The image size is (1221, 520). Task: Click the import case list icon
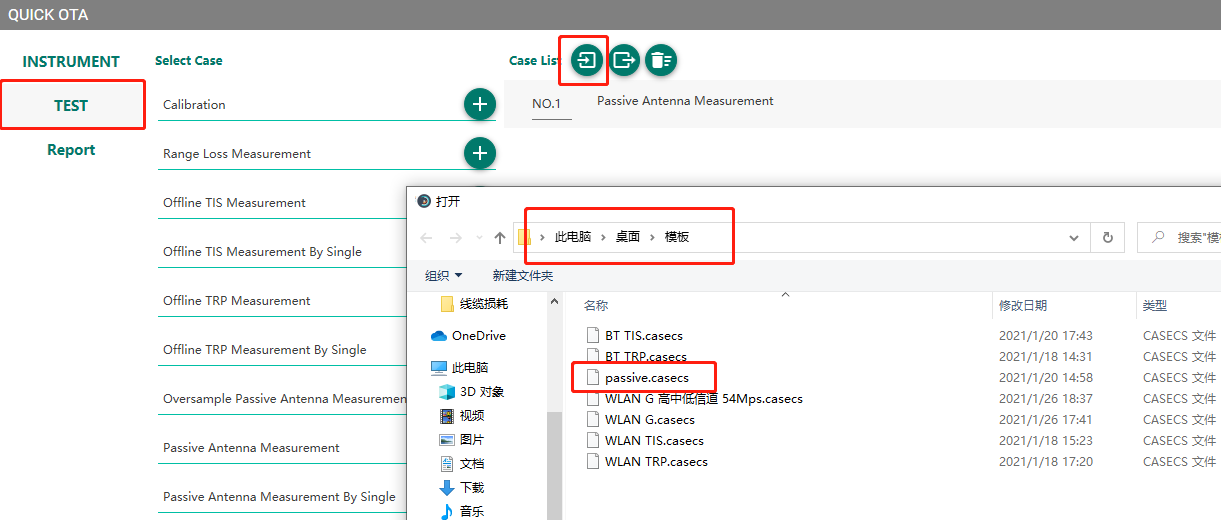[587, 60]
